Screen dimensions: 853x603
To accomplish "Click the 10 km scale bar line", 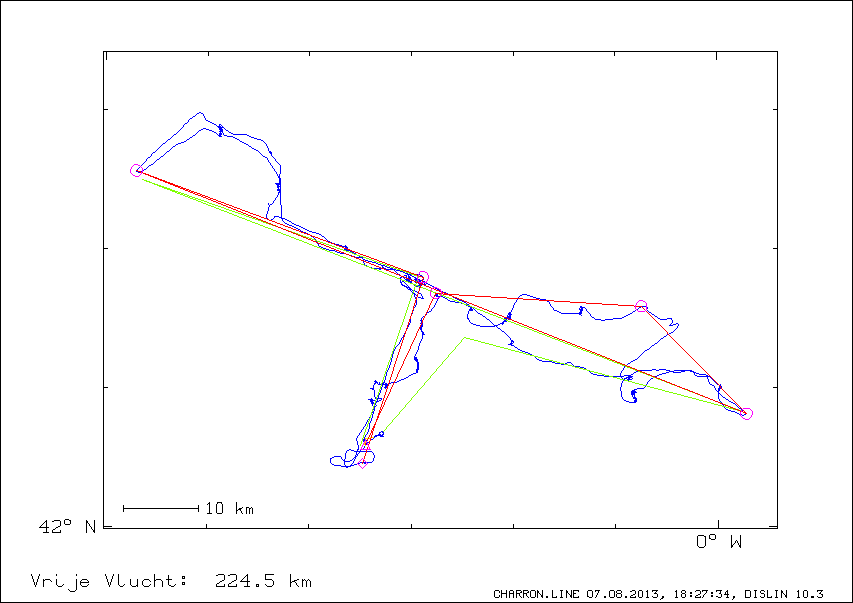I will click(x=161, y=509).
